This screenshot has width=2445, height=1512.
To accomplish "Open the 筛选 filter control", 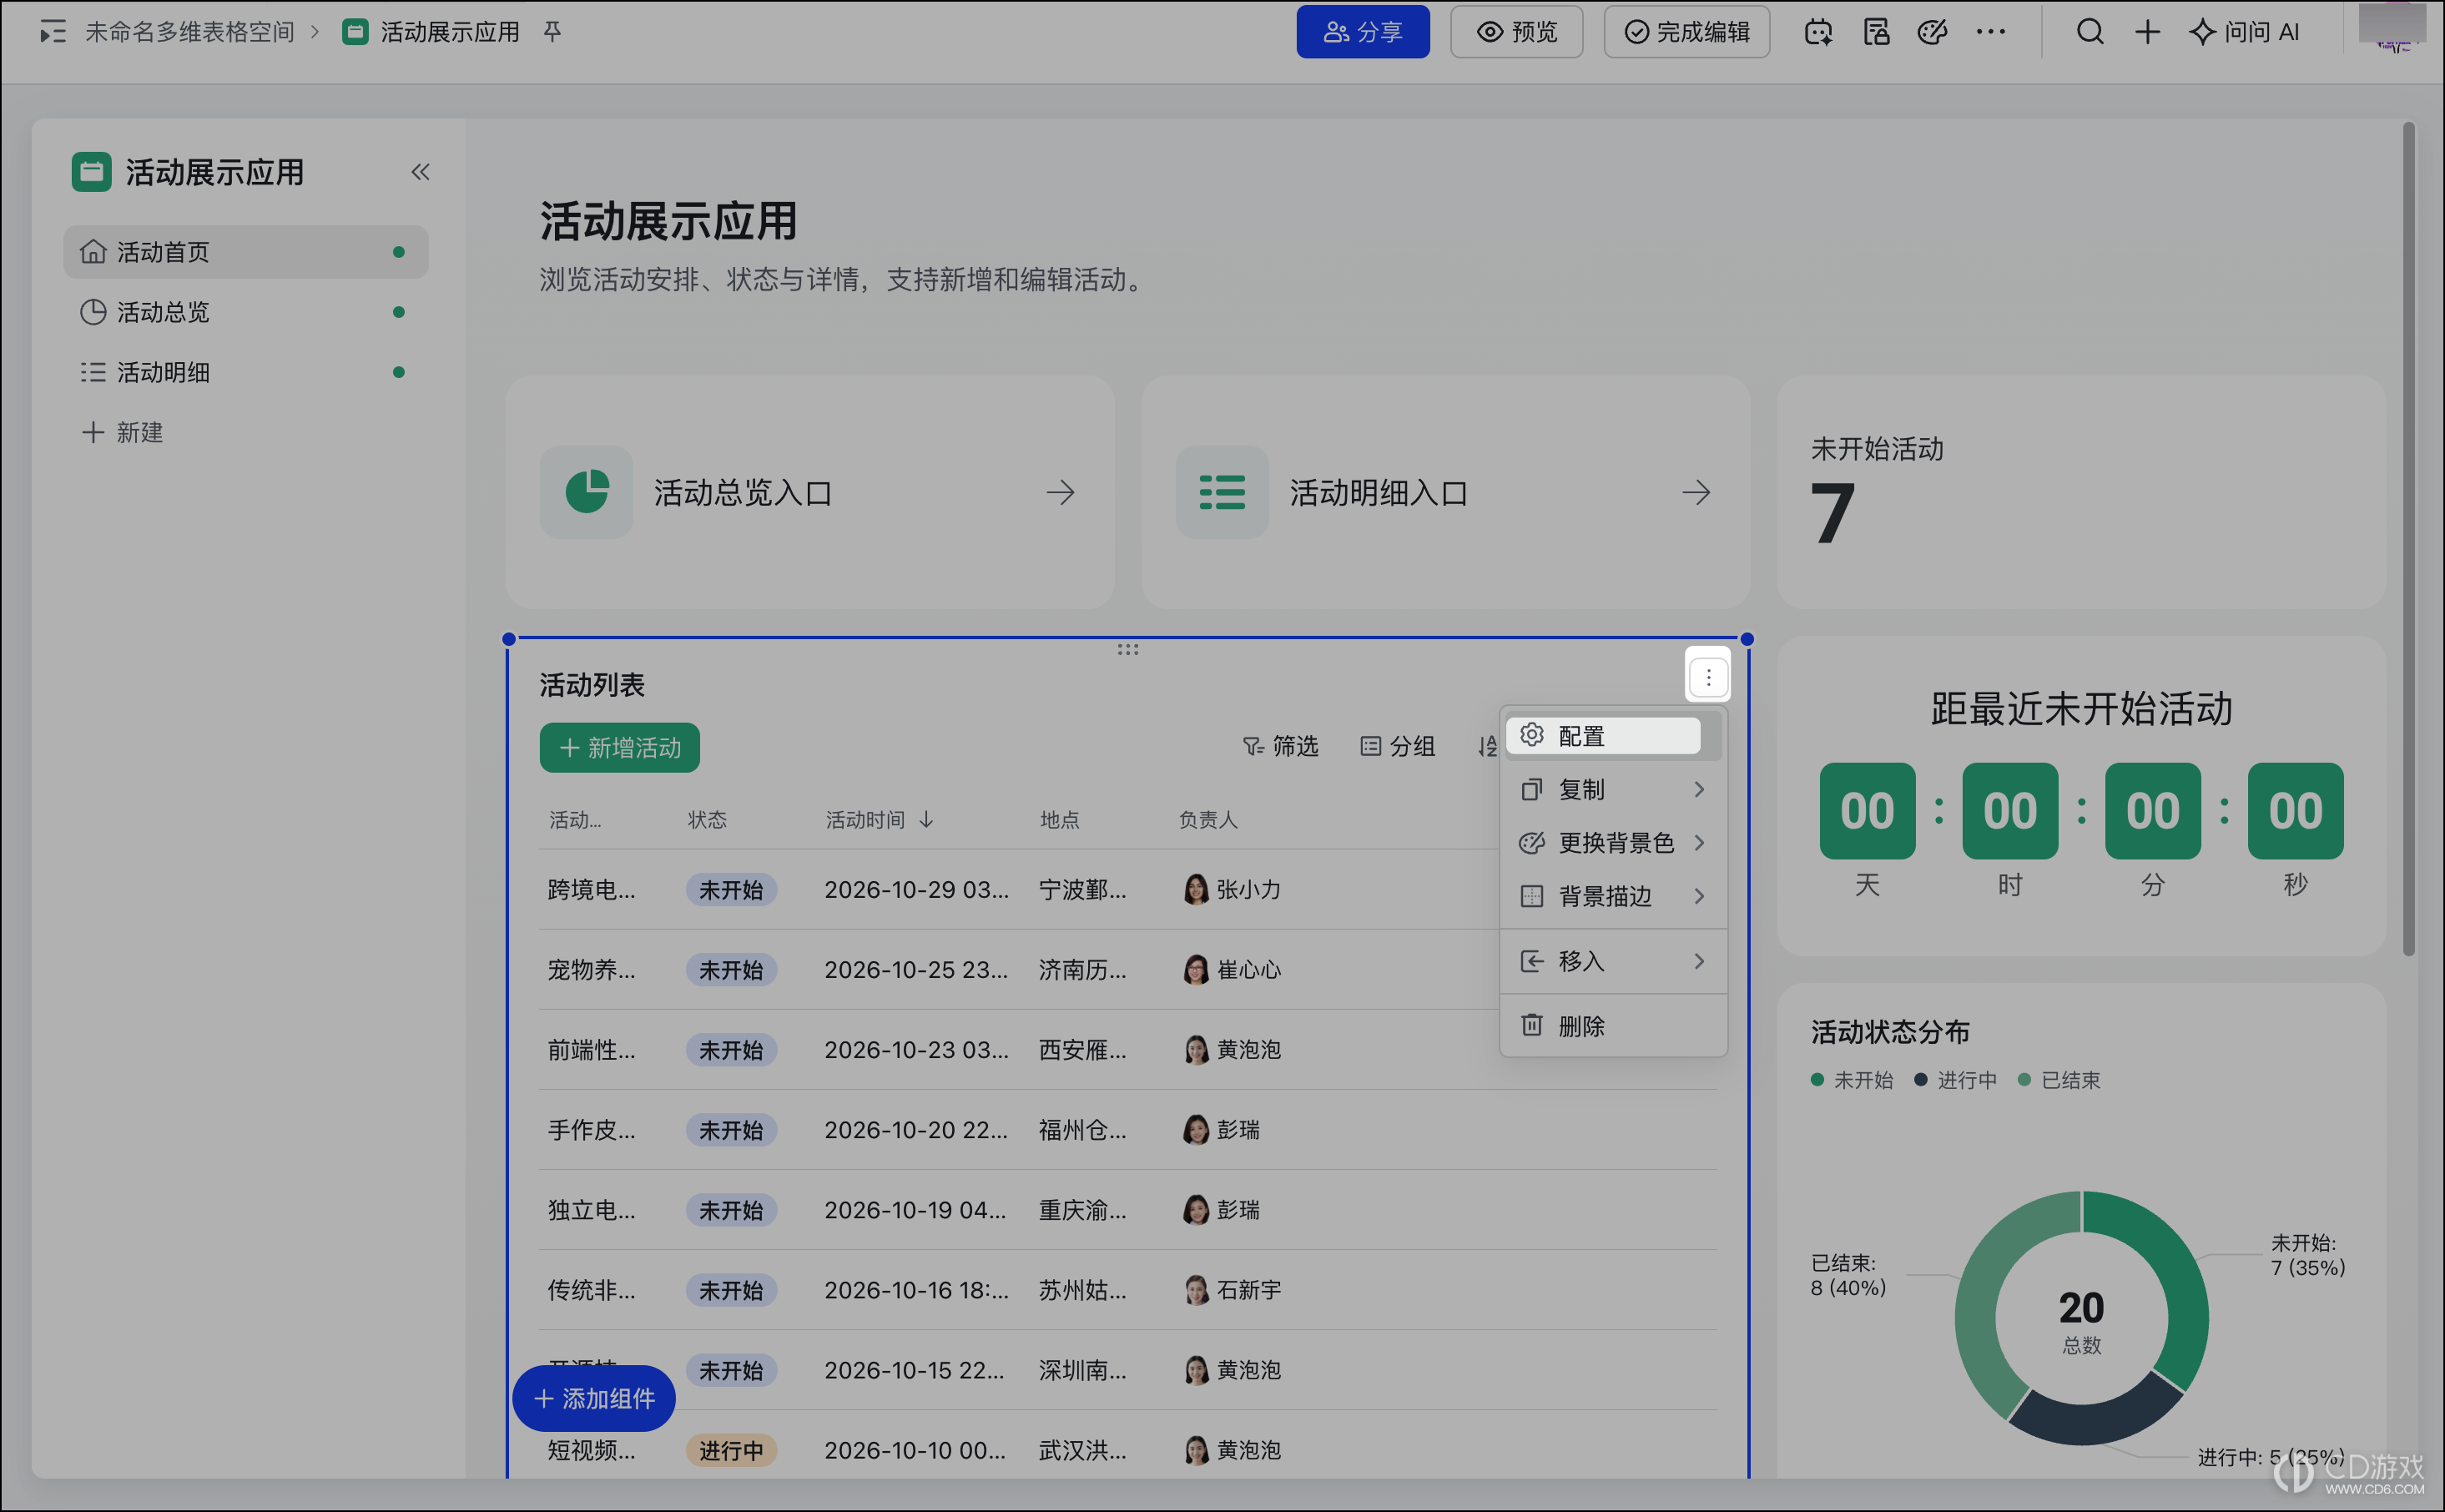I will click(x=1280, y=746).
